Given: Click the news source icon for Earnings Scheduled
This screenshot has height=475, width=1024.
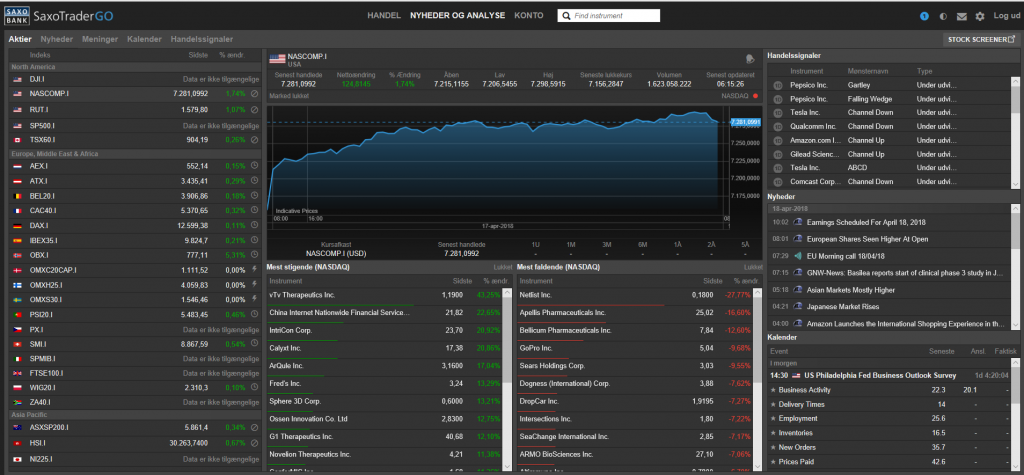Looking at the screenshot, I should [797, 222].
